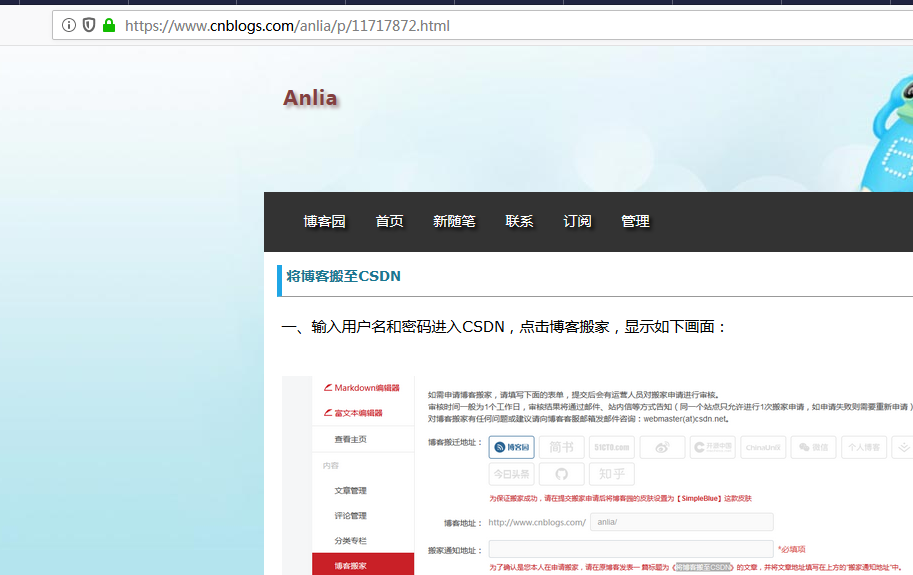Choose the Weibo platform icon button
913x575 pixels.
click(x=663, y=447)
